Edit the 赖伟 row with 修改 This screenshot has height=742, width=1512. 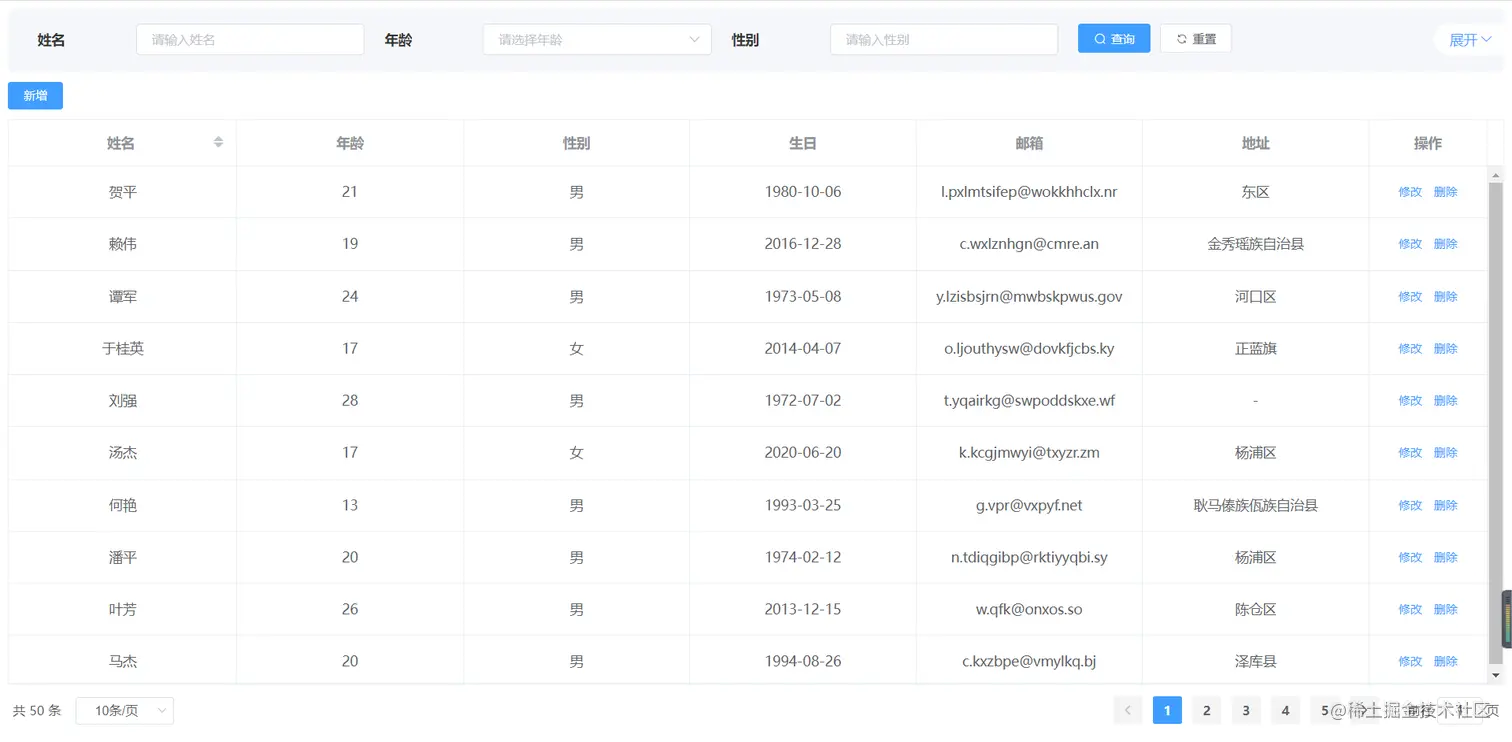click(x=1410, y=244)
